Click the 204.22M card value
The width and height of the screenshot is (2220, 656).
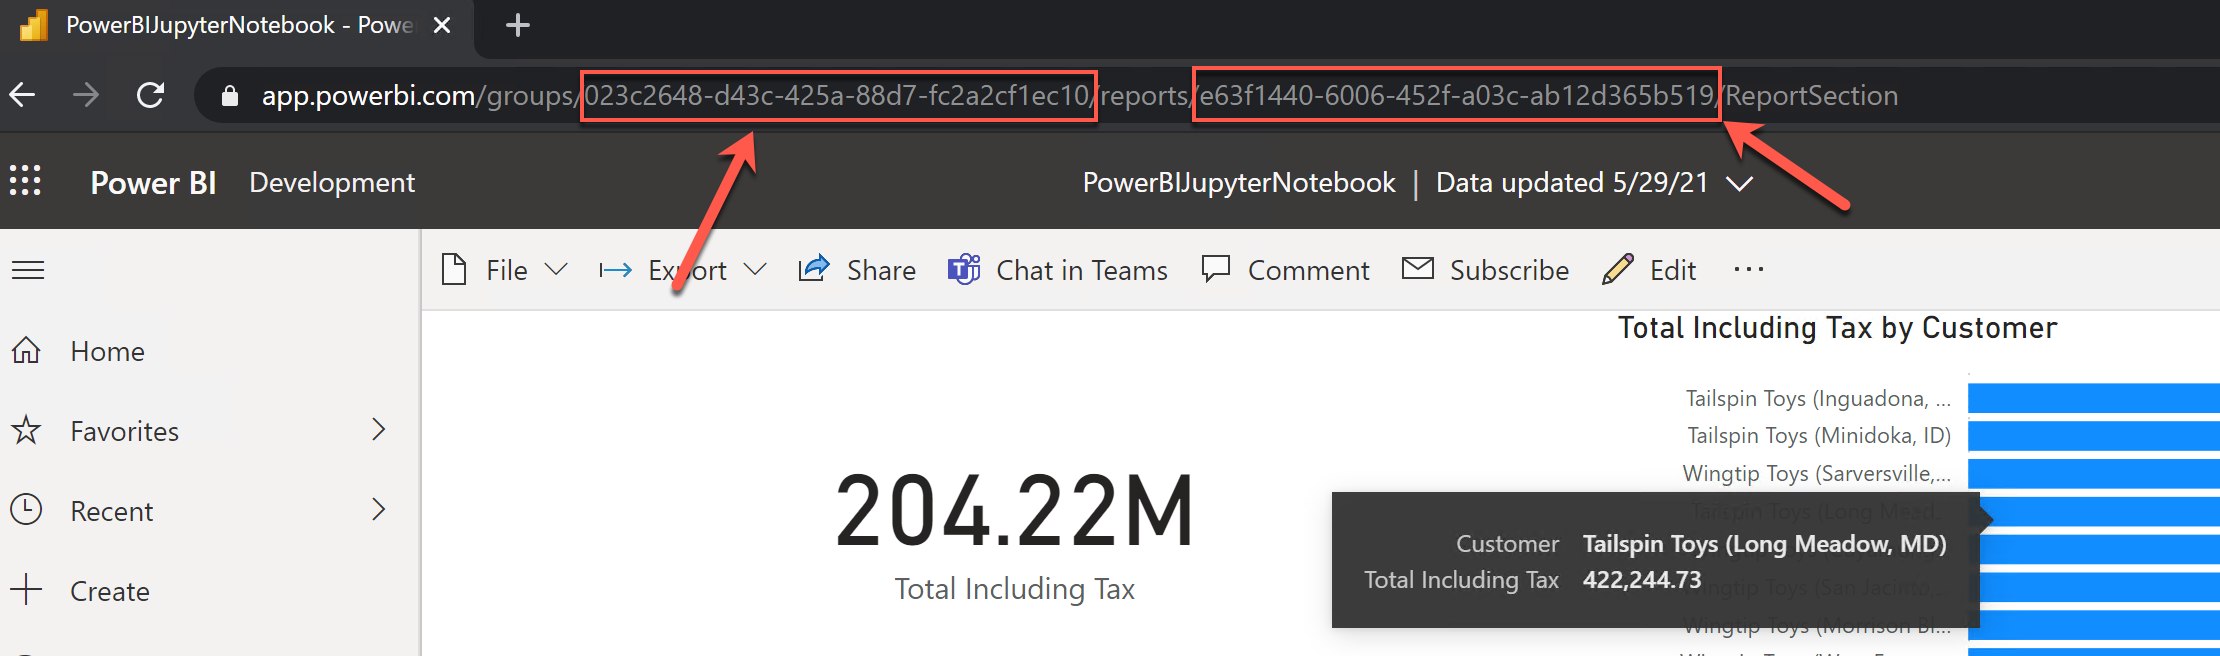pyautogui.click(x=1014, y=512)
